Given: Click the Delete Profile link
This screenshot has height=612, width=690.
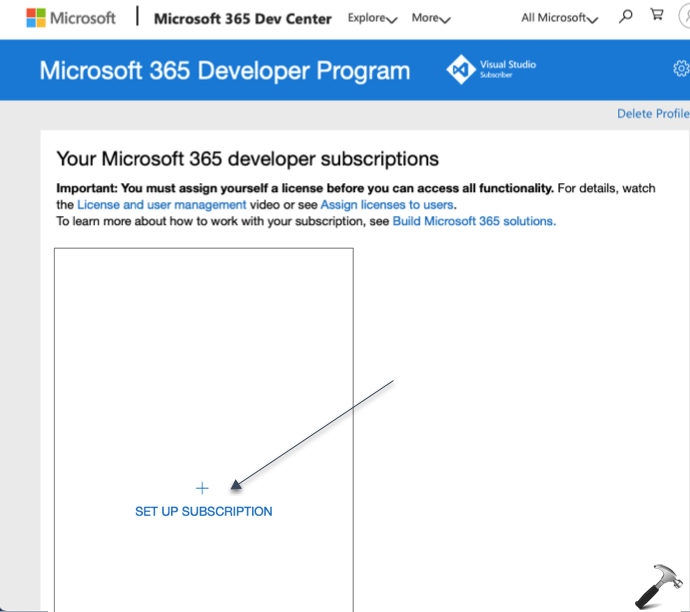Looking at the screenshot, I should click(x=653, y=114).
